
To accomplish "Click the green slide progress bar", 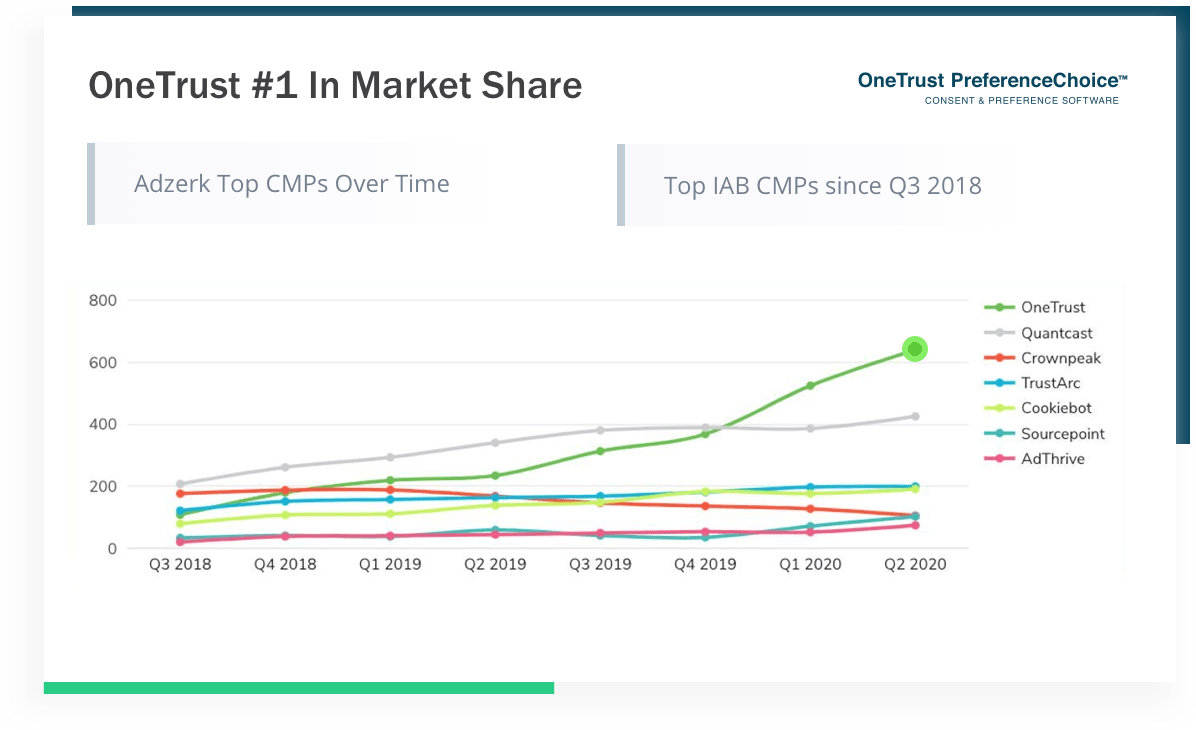I will tap(299, 688).
